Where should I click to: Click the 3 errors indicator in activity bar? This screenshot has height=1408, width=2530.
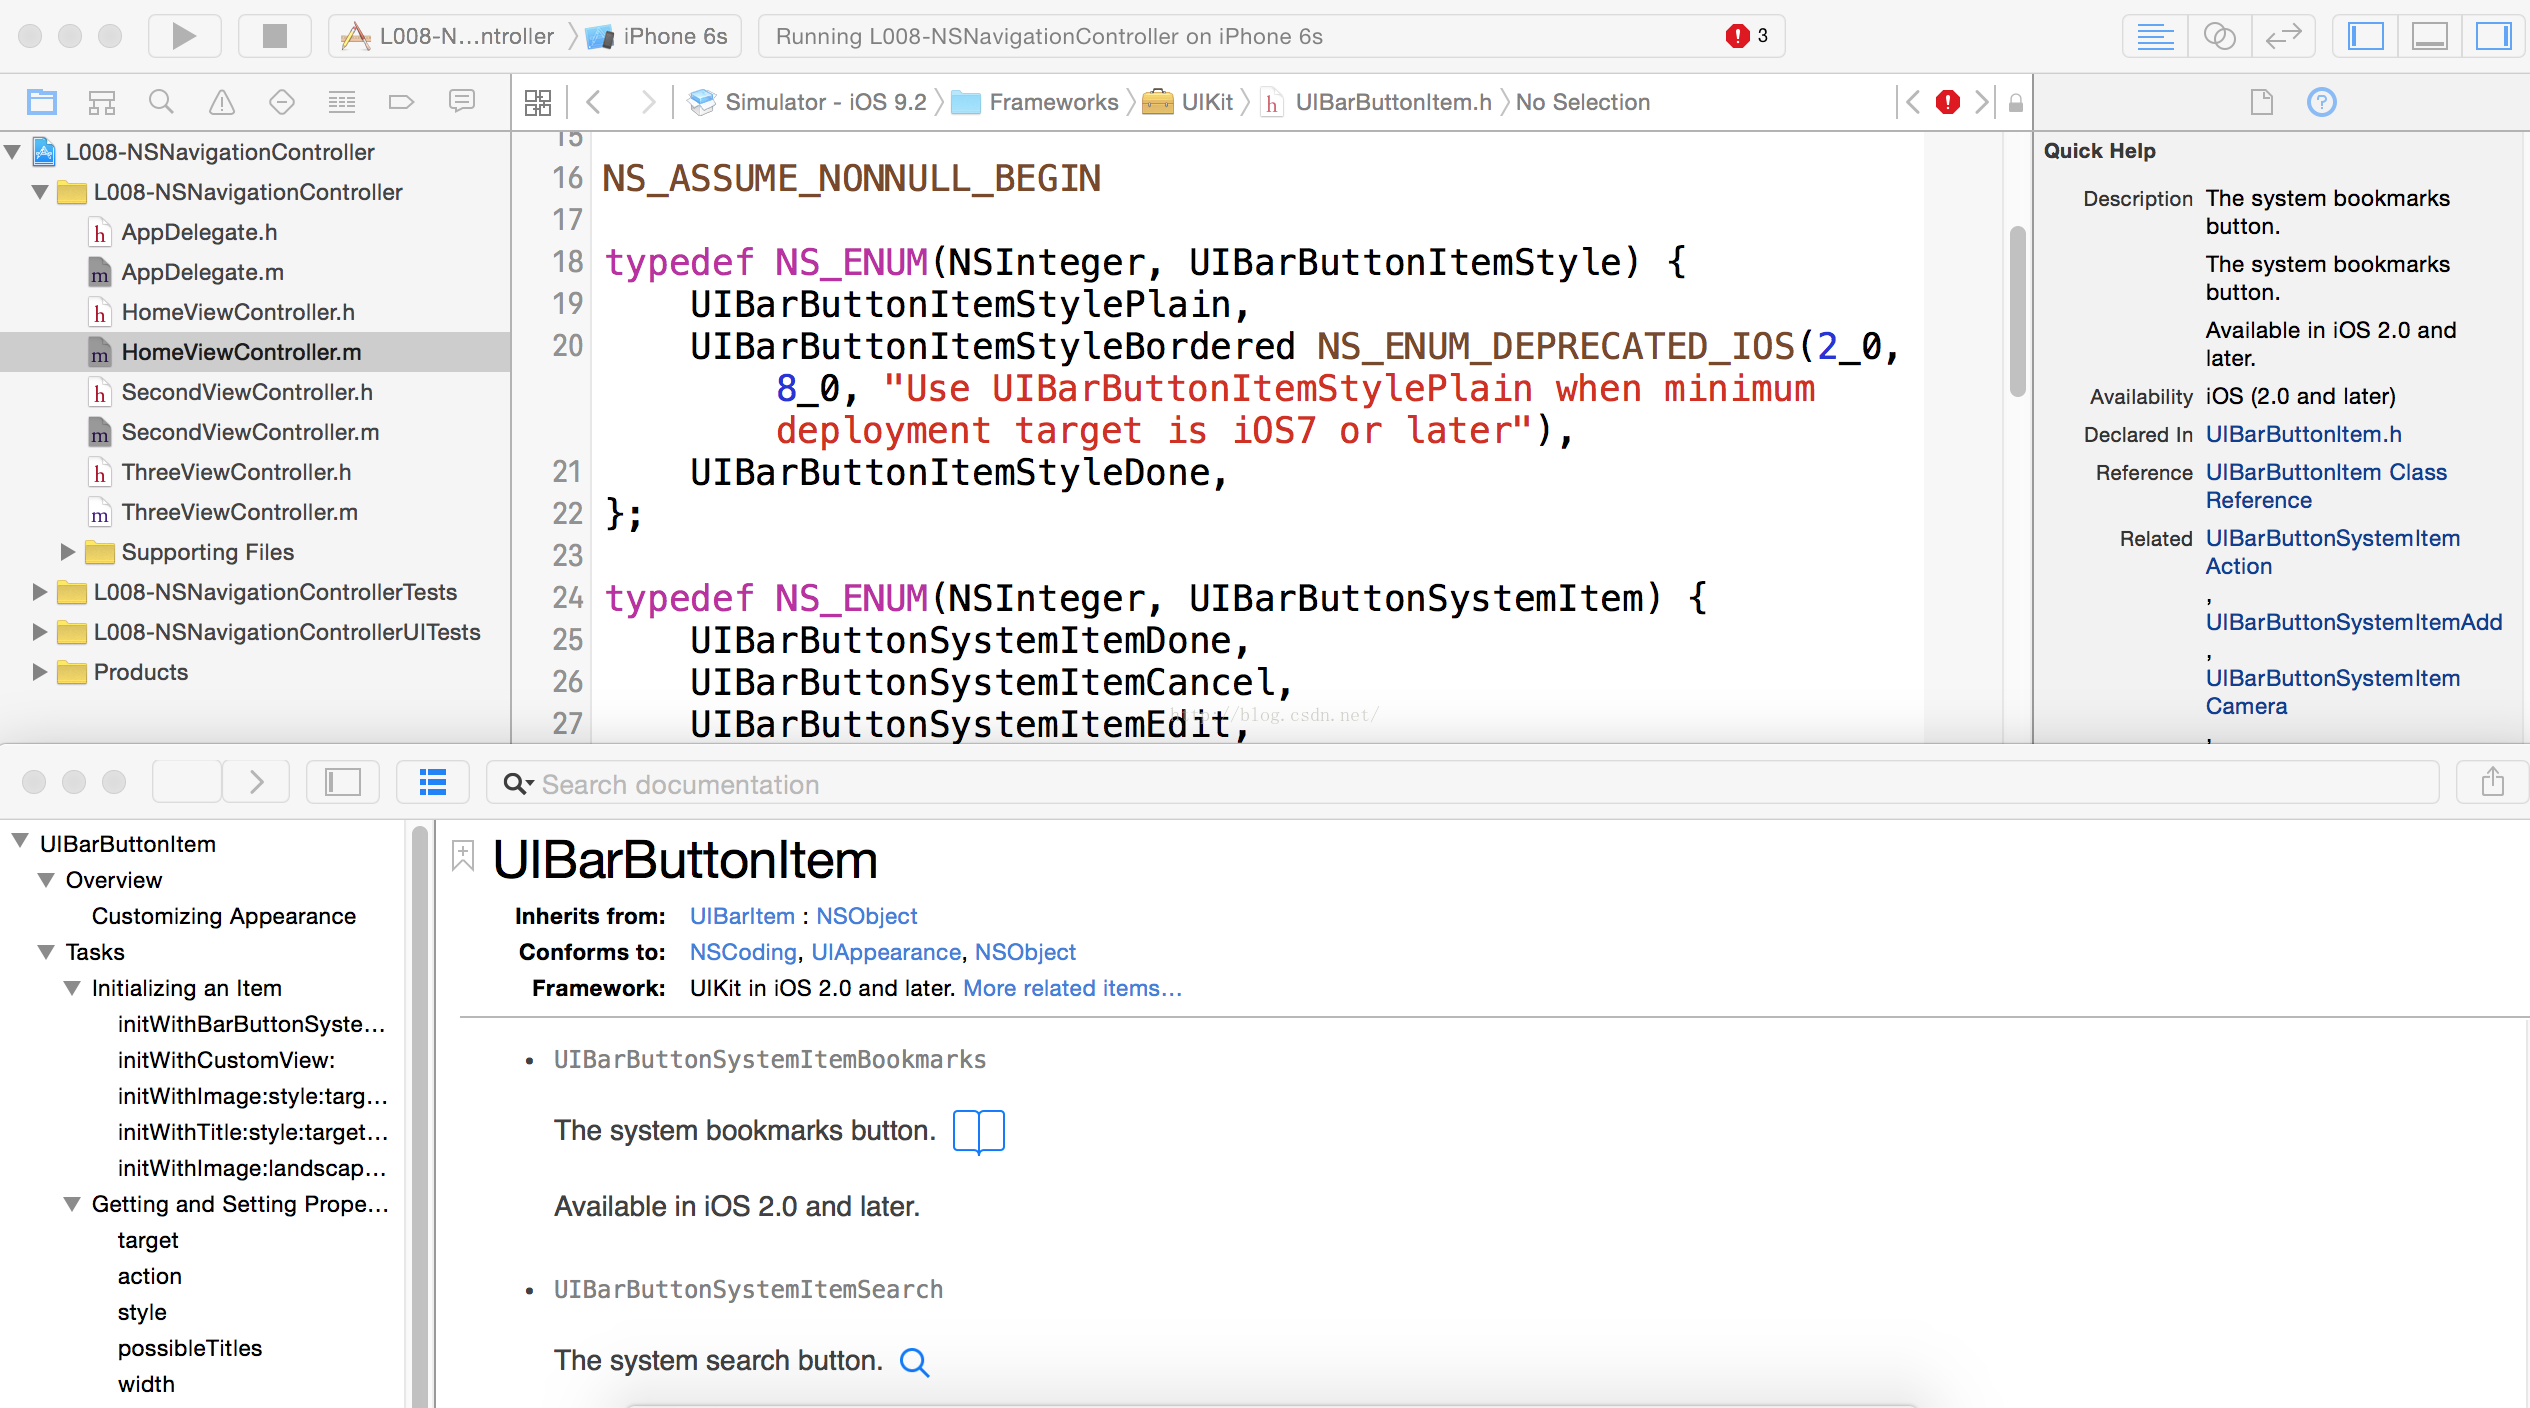coord(1747,36)
